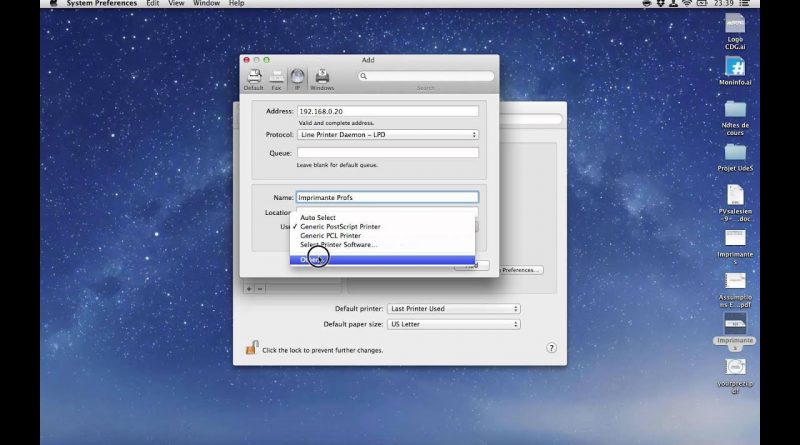This screenshot has width=800, height=445.
Task: Click the Preferences... button in the back window
Action: click(x=520, y=270)
